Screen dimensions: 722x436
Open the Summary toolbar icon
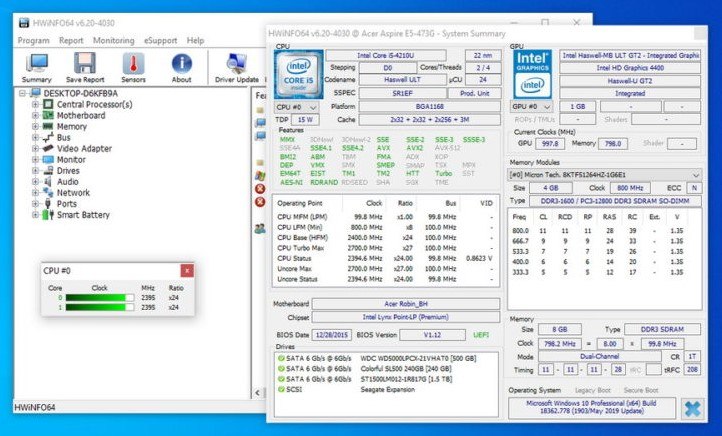38,67
